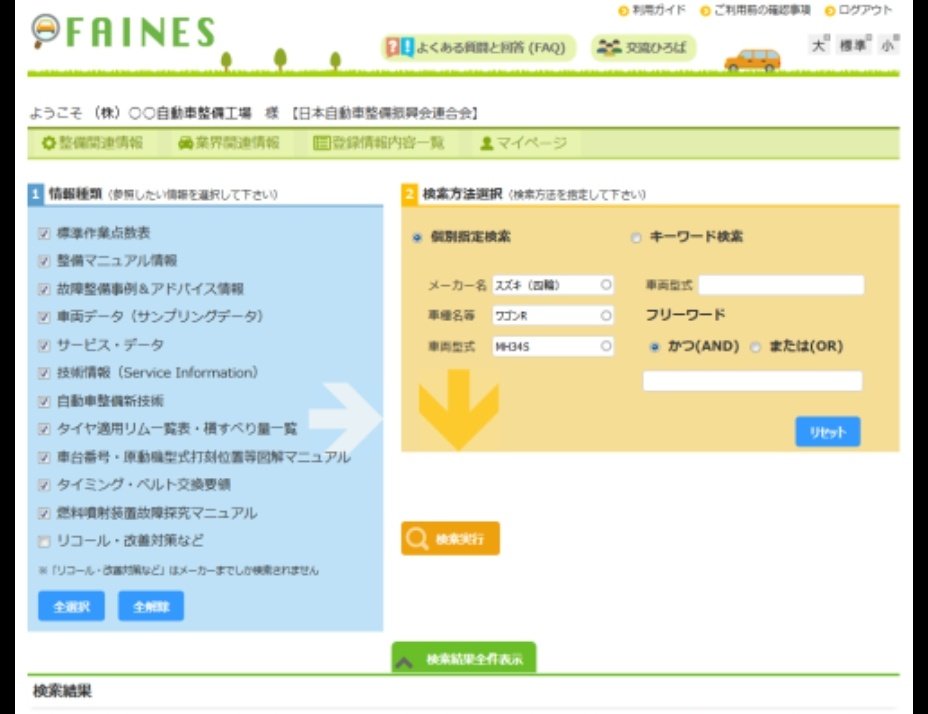Toggle 燃料噴射装置故障探究マニュアル checkbox
Viewport: 928px width, 714px height.
click(44, 513)
